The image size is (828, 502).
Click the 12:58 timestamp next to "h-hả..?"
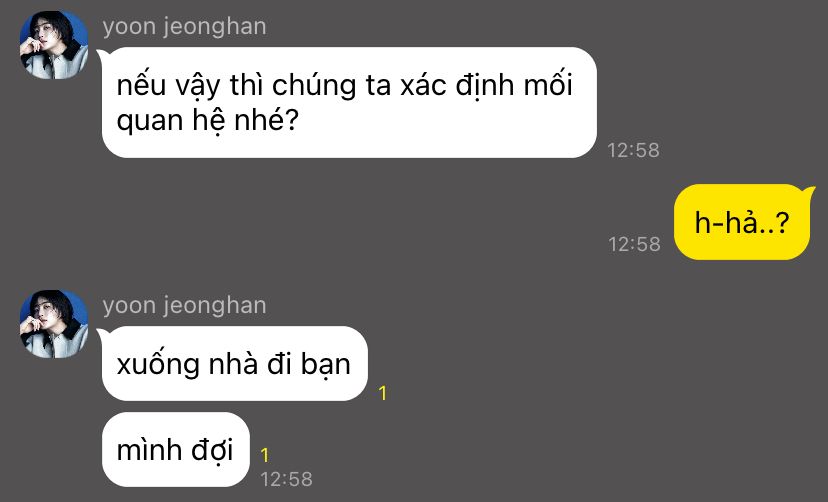(634, 244)
